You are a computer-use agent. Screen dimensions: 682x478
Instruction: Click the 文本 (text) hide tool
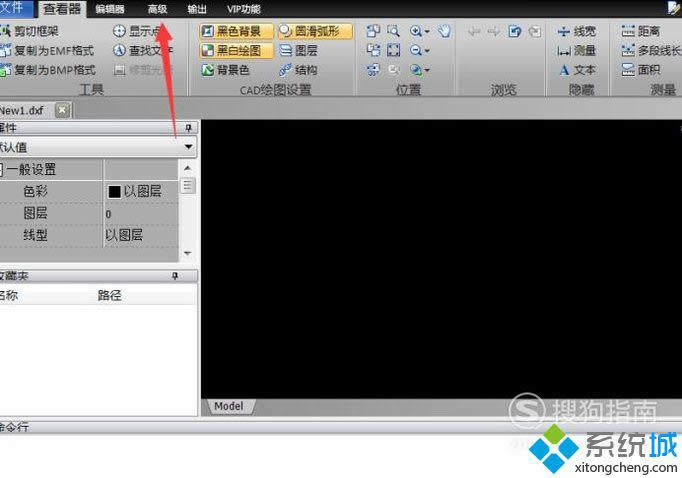click(x=577, y=70)
